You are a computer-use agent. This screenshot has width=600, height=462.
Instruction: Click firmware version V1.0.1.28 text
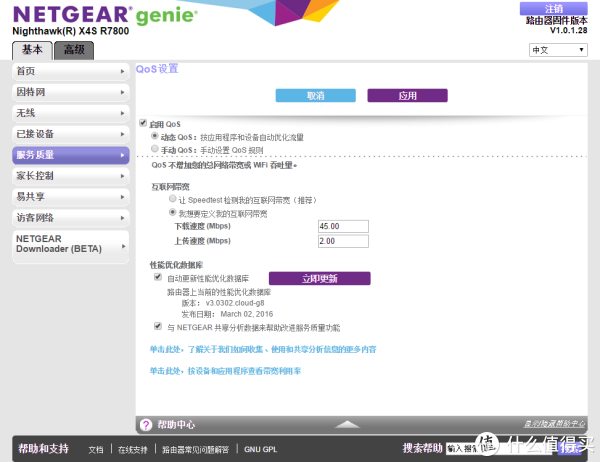click(569, 31)
